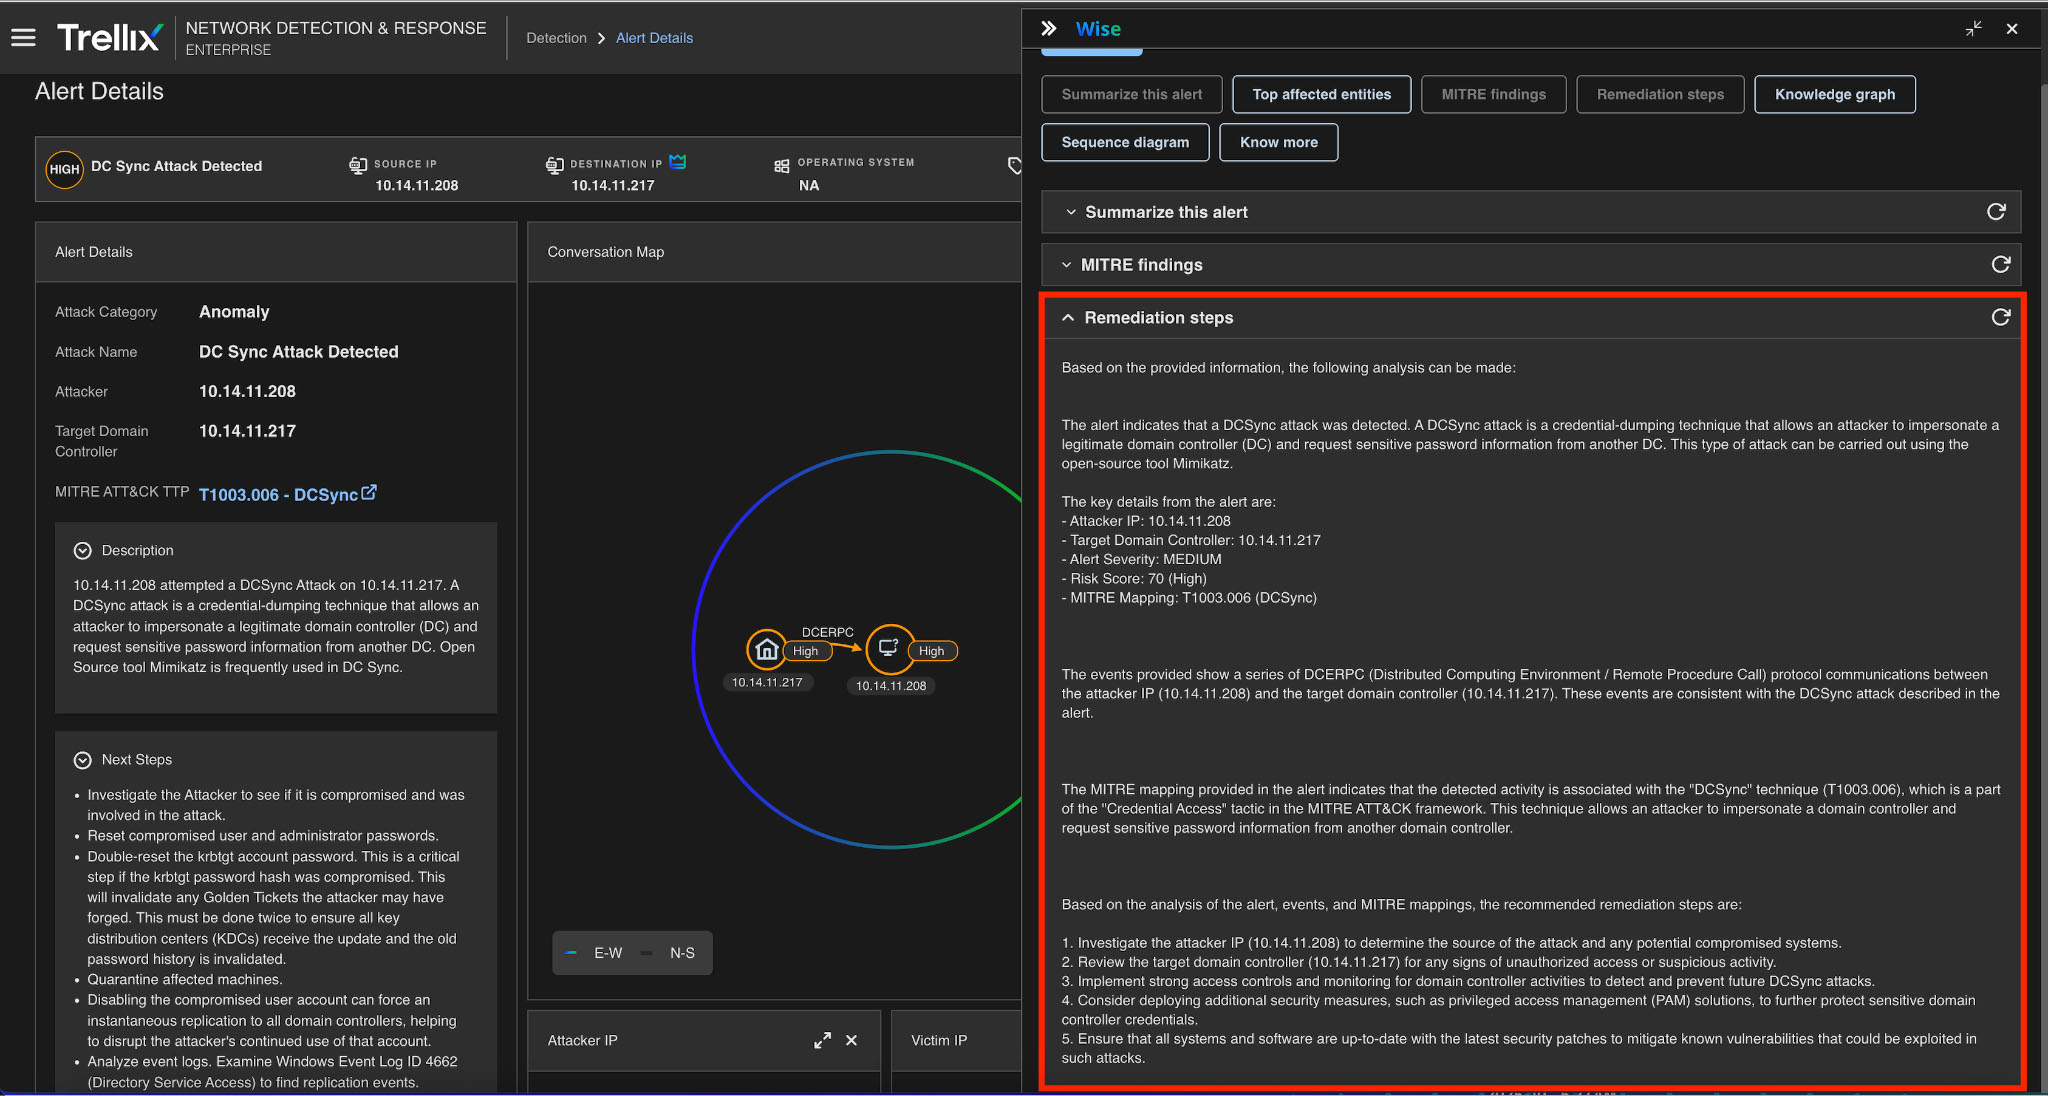Collapse the Wise panel with double chevron

[x=1048, y=29]
